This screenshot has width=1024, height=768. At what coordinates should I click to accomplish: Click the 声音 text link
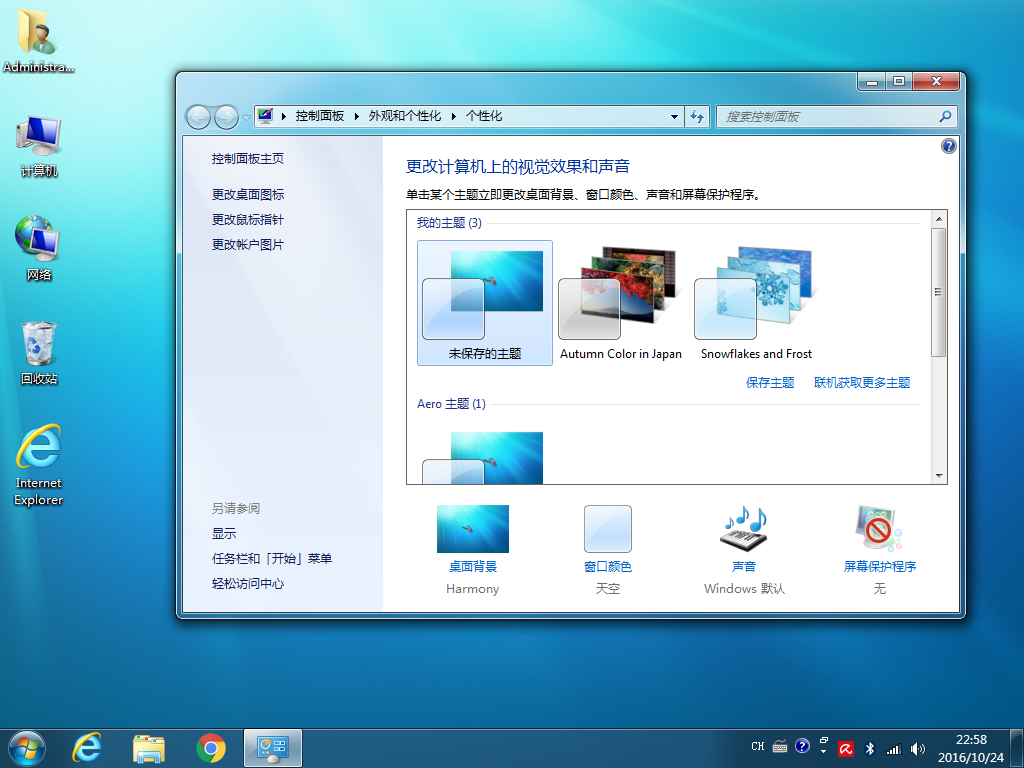[744, 567]
